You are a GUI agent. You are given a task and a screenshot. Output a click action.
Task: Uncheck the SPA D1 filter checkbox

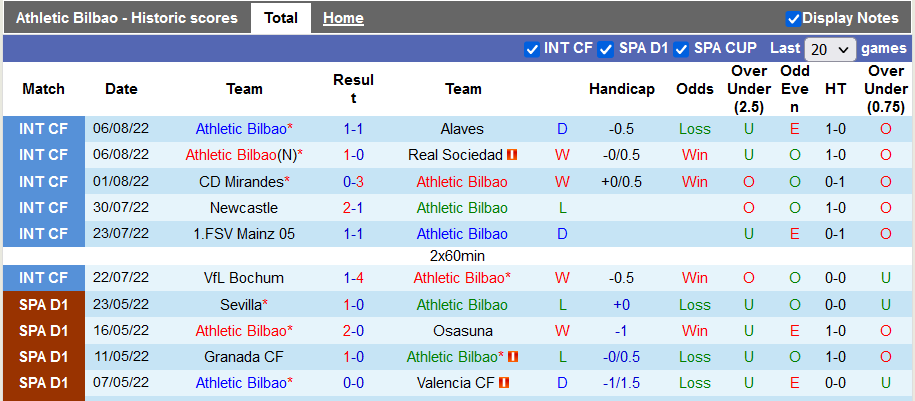(606, 48)
